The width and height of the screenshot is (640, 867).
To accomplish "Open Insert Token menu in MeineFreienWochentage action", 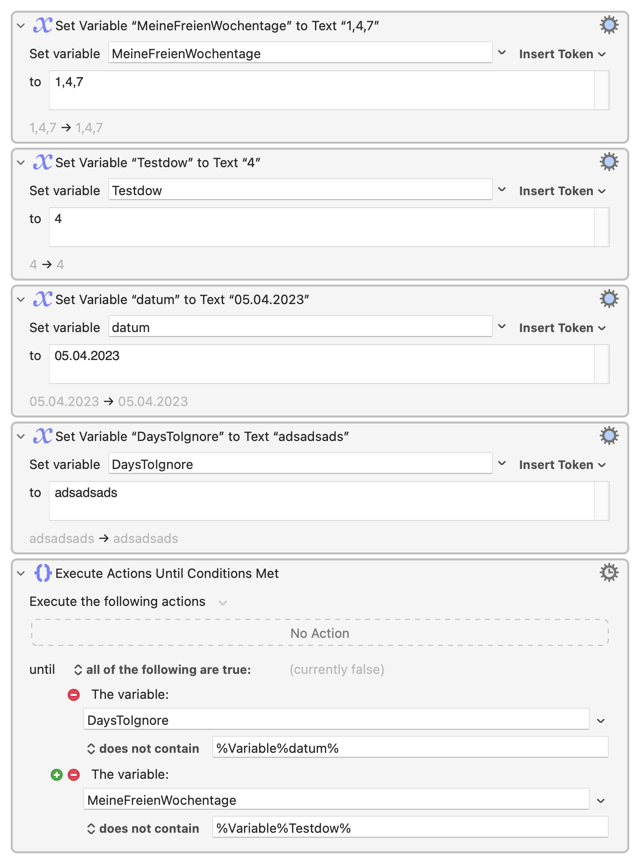I will (562, 54).
